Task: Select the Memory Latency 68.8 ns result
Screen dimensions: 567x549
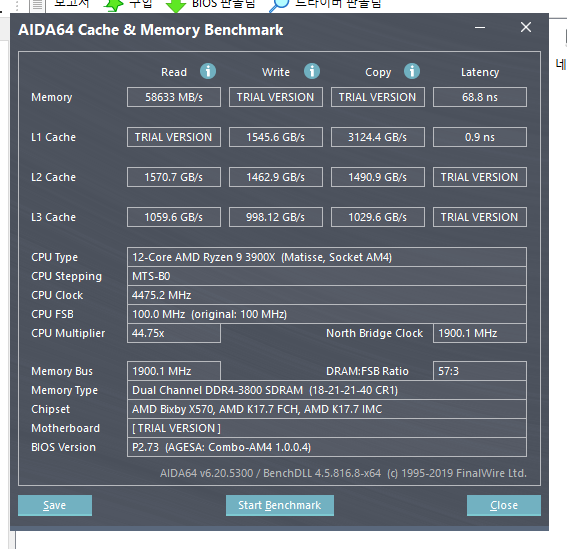Action: [480, 97]
